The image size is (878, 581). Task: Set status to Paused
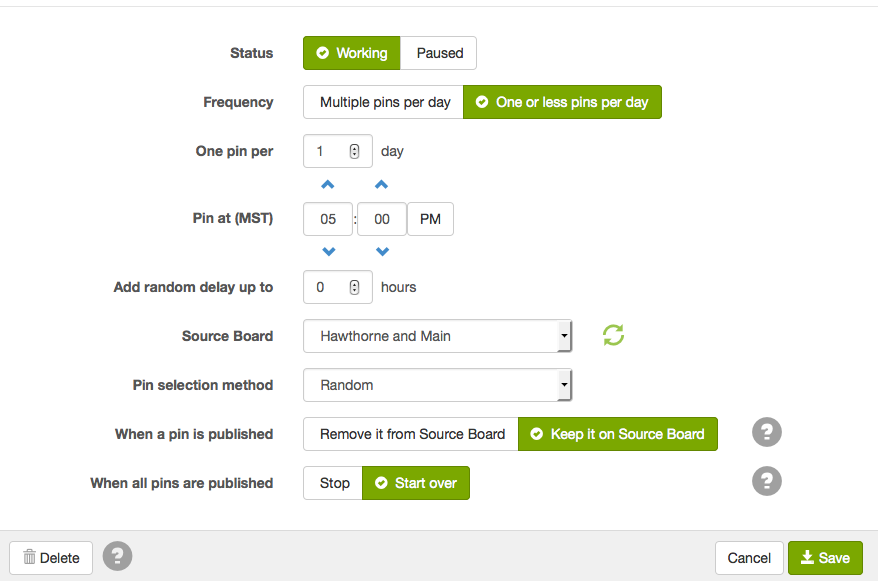(x=439, y=53)
